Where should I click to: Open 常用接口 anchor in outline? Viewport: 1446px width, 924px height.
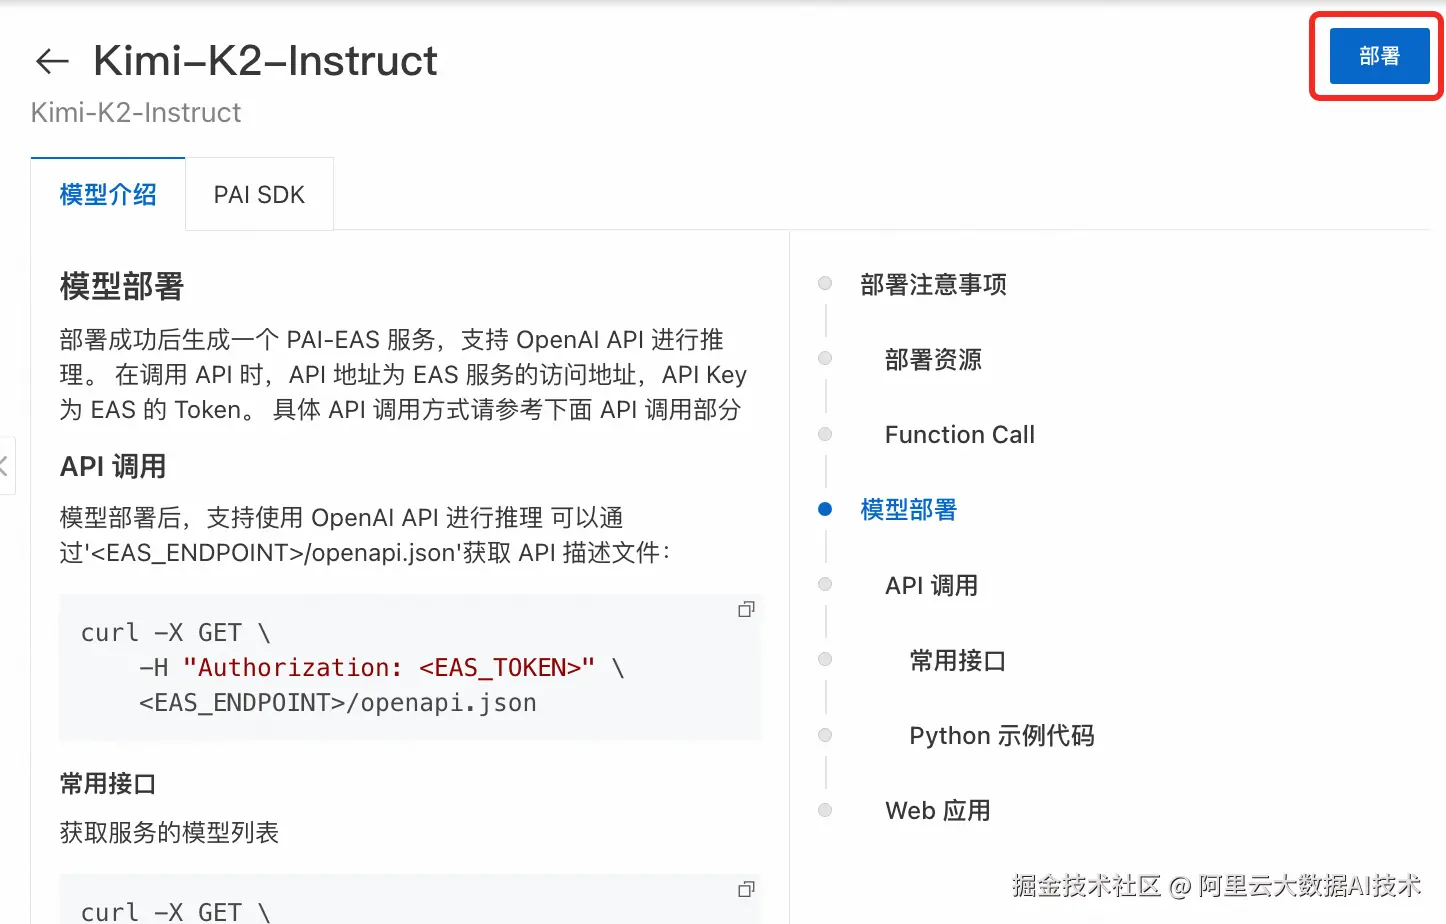tap(957, 661)
